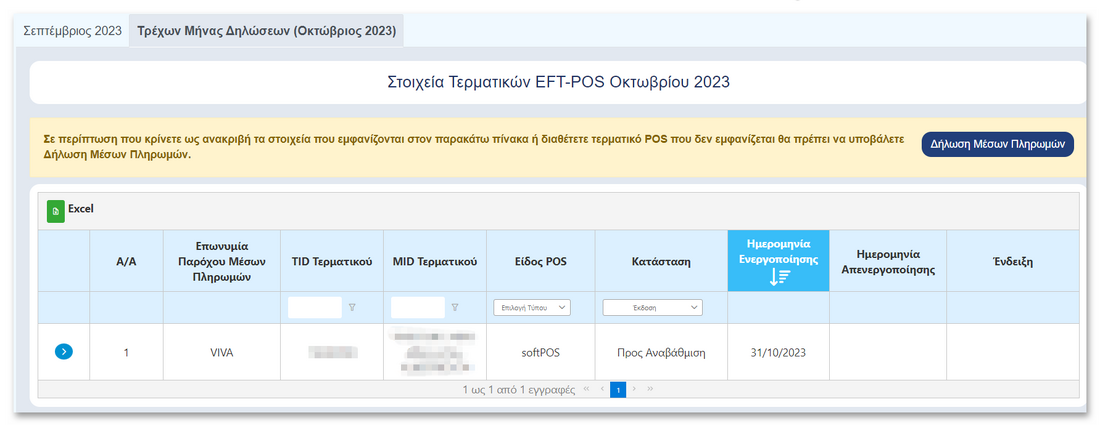Go to next page of results
The height and width of the screenshot is (426, 1100).
[634, 390]
